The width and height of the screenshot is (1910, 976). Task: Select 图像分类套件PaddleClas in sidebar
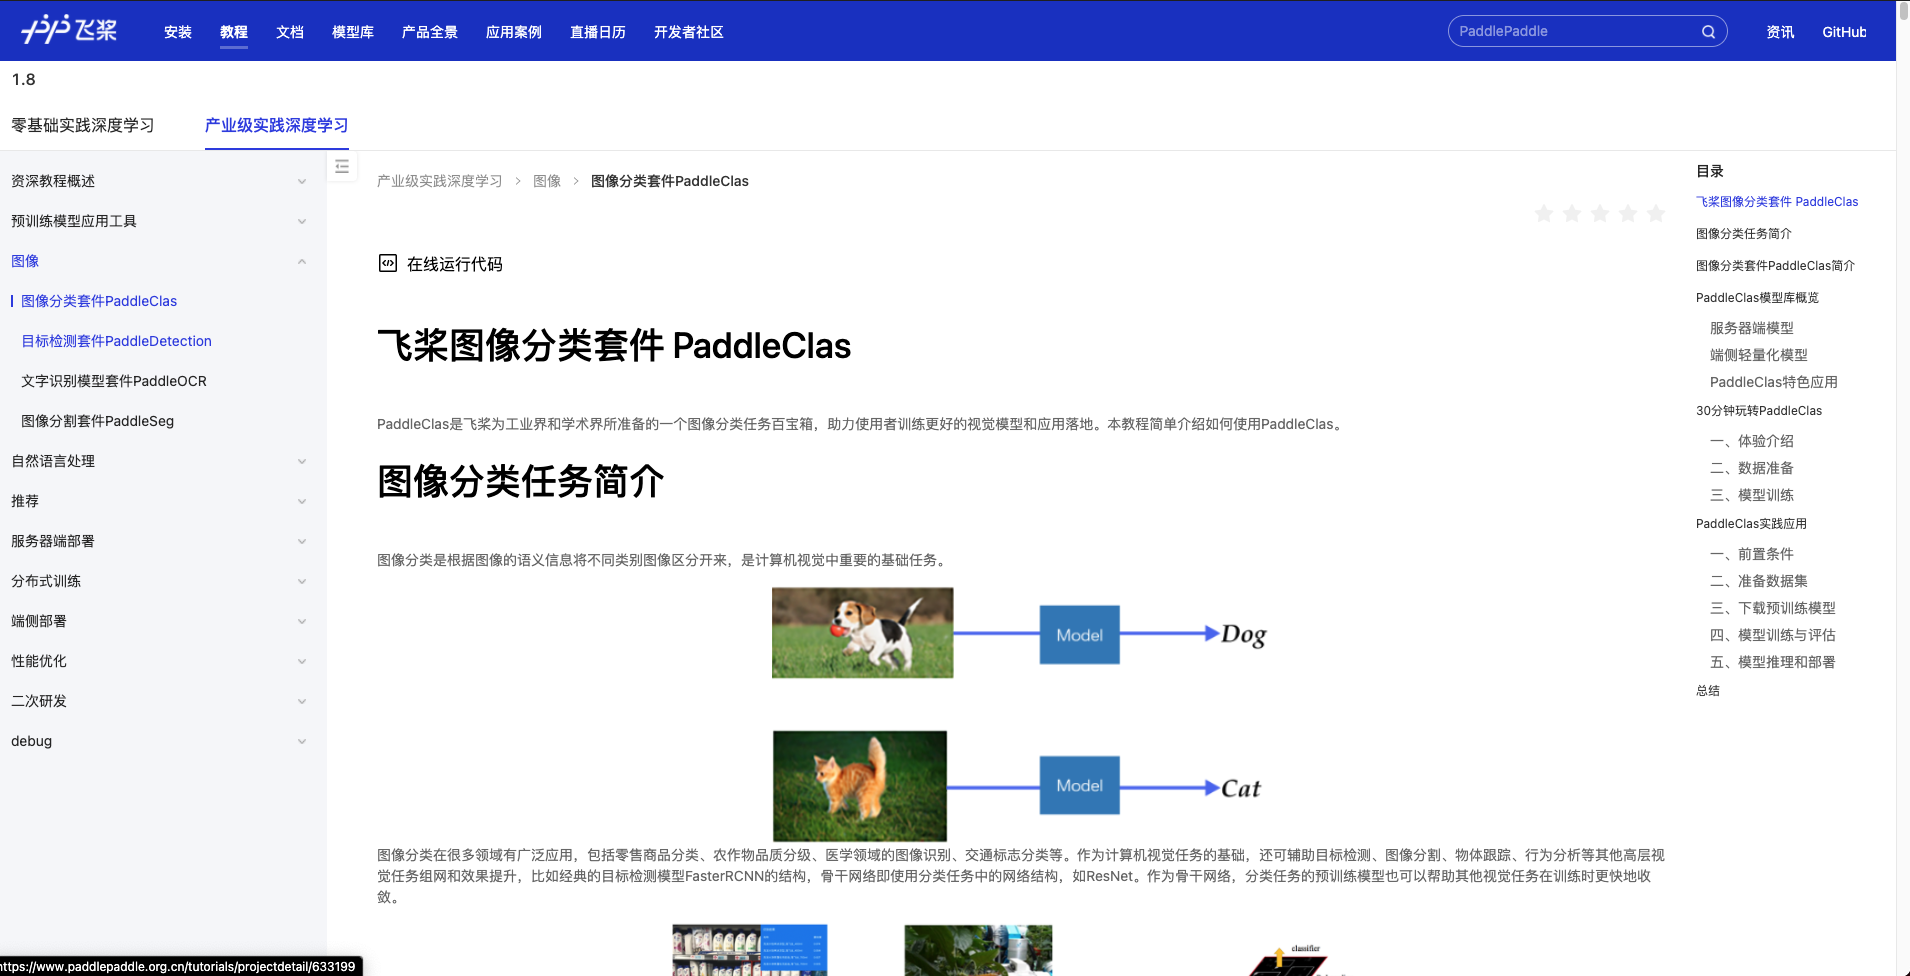pyautogui.click(x=99, y=301)
